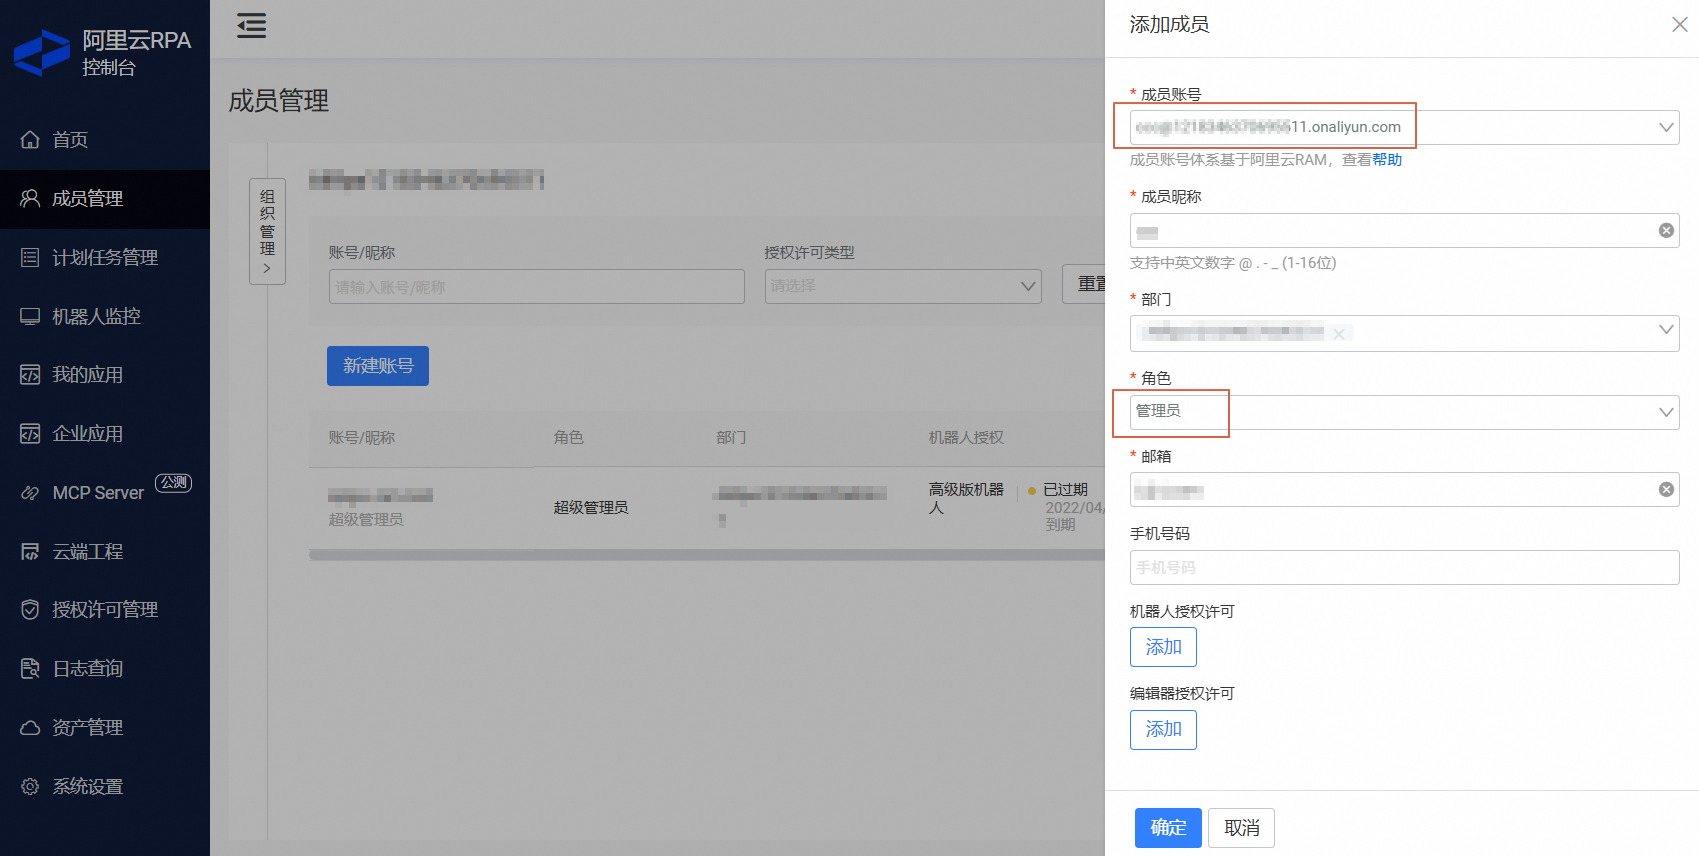Click the 已过期 status text
Screen dimensions: 1699x856
coord(1065,490)
